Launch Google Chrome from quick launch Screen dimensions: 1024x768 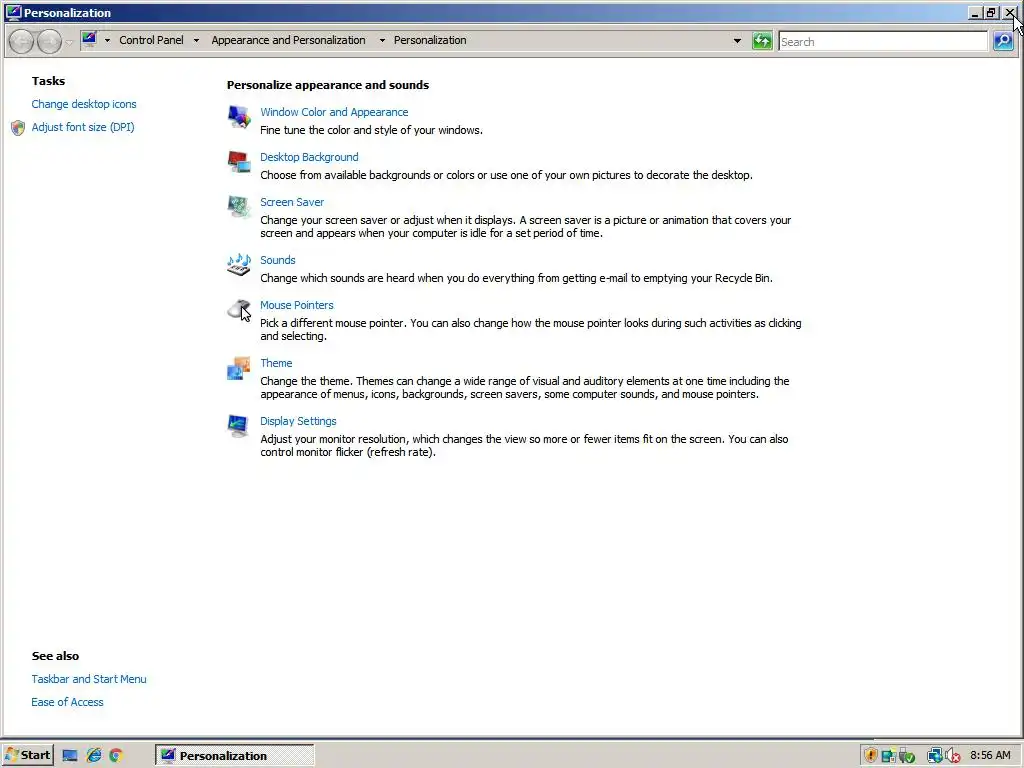(x=116, y=756)
